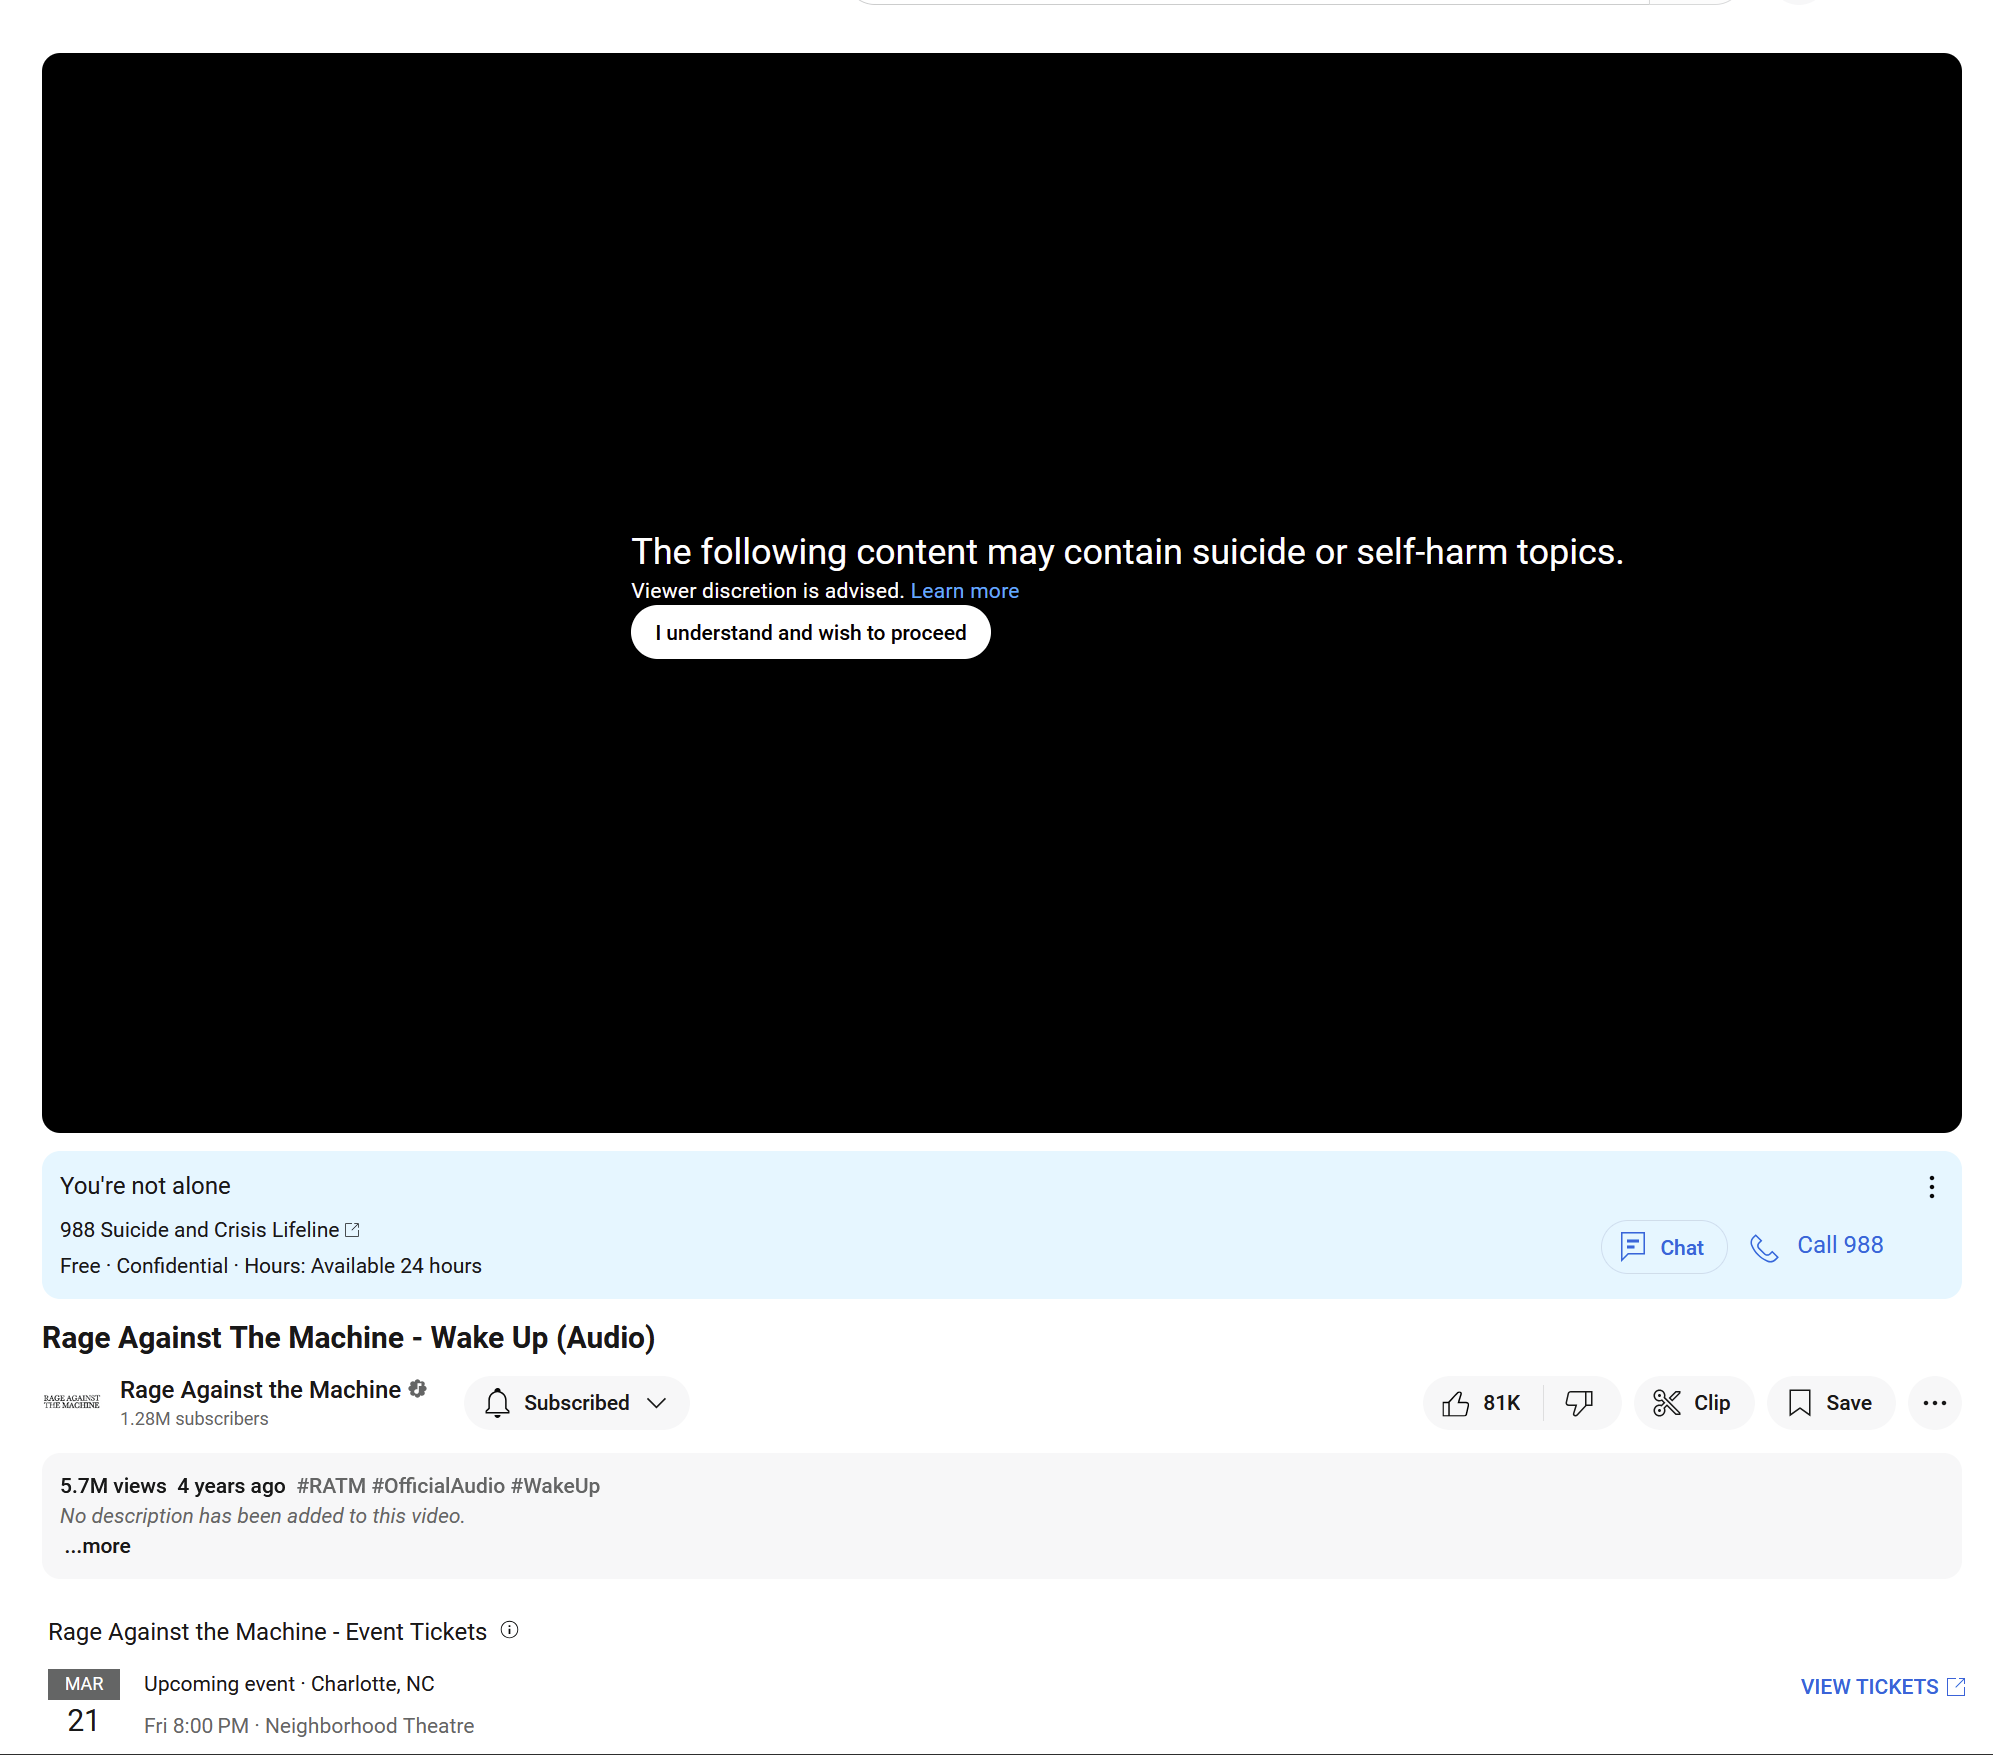
Task: Click the 'You're not alone' heading
Action: click(145, 1186)
